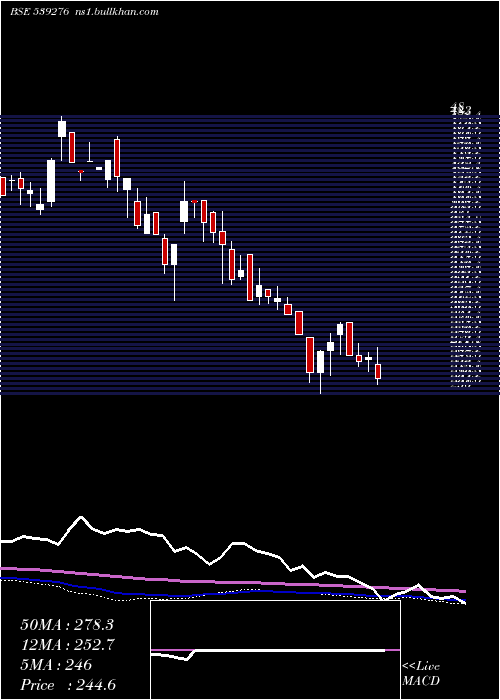Select the 12MA : 252.7 reading

67,645
